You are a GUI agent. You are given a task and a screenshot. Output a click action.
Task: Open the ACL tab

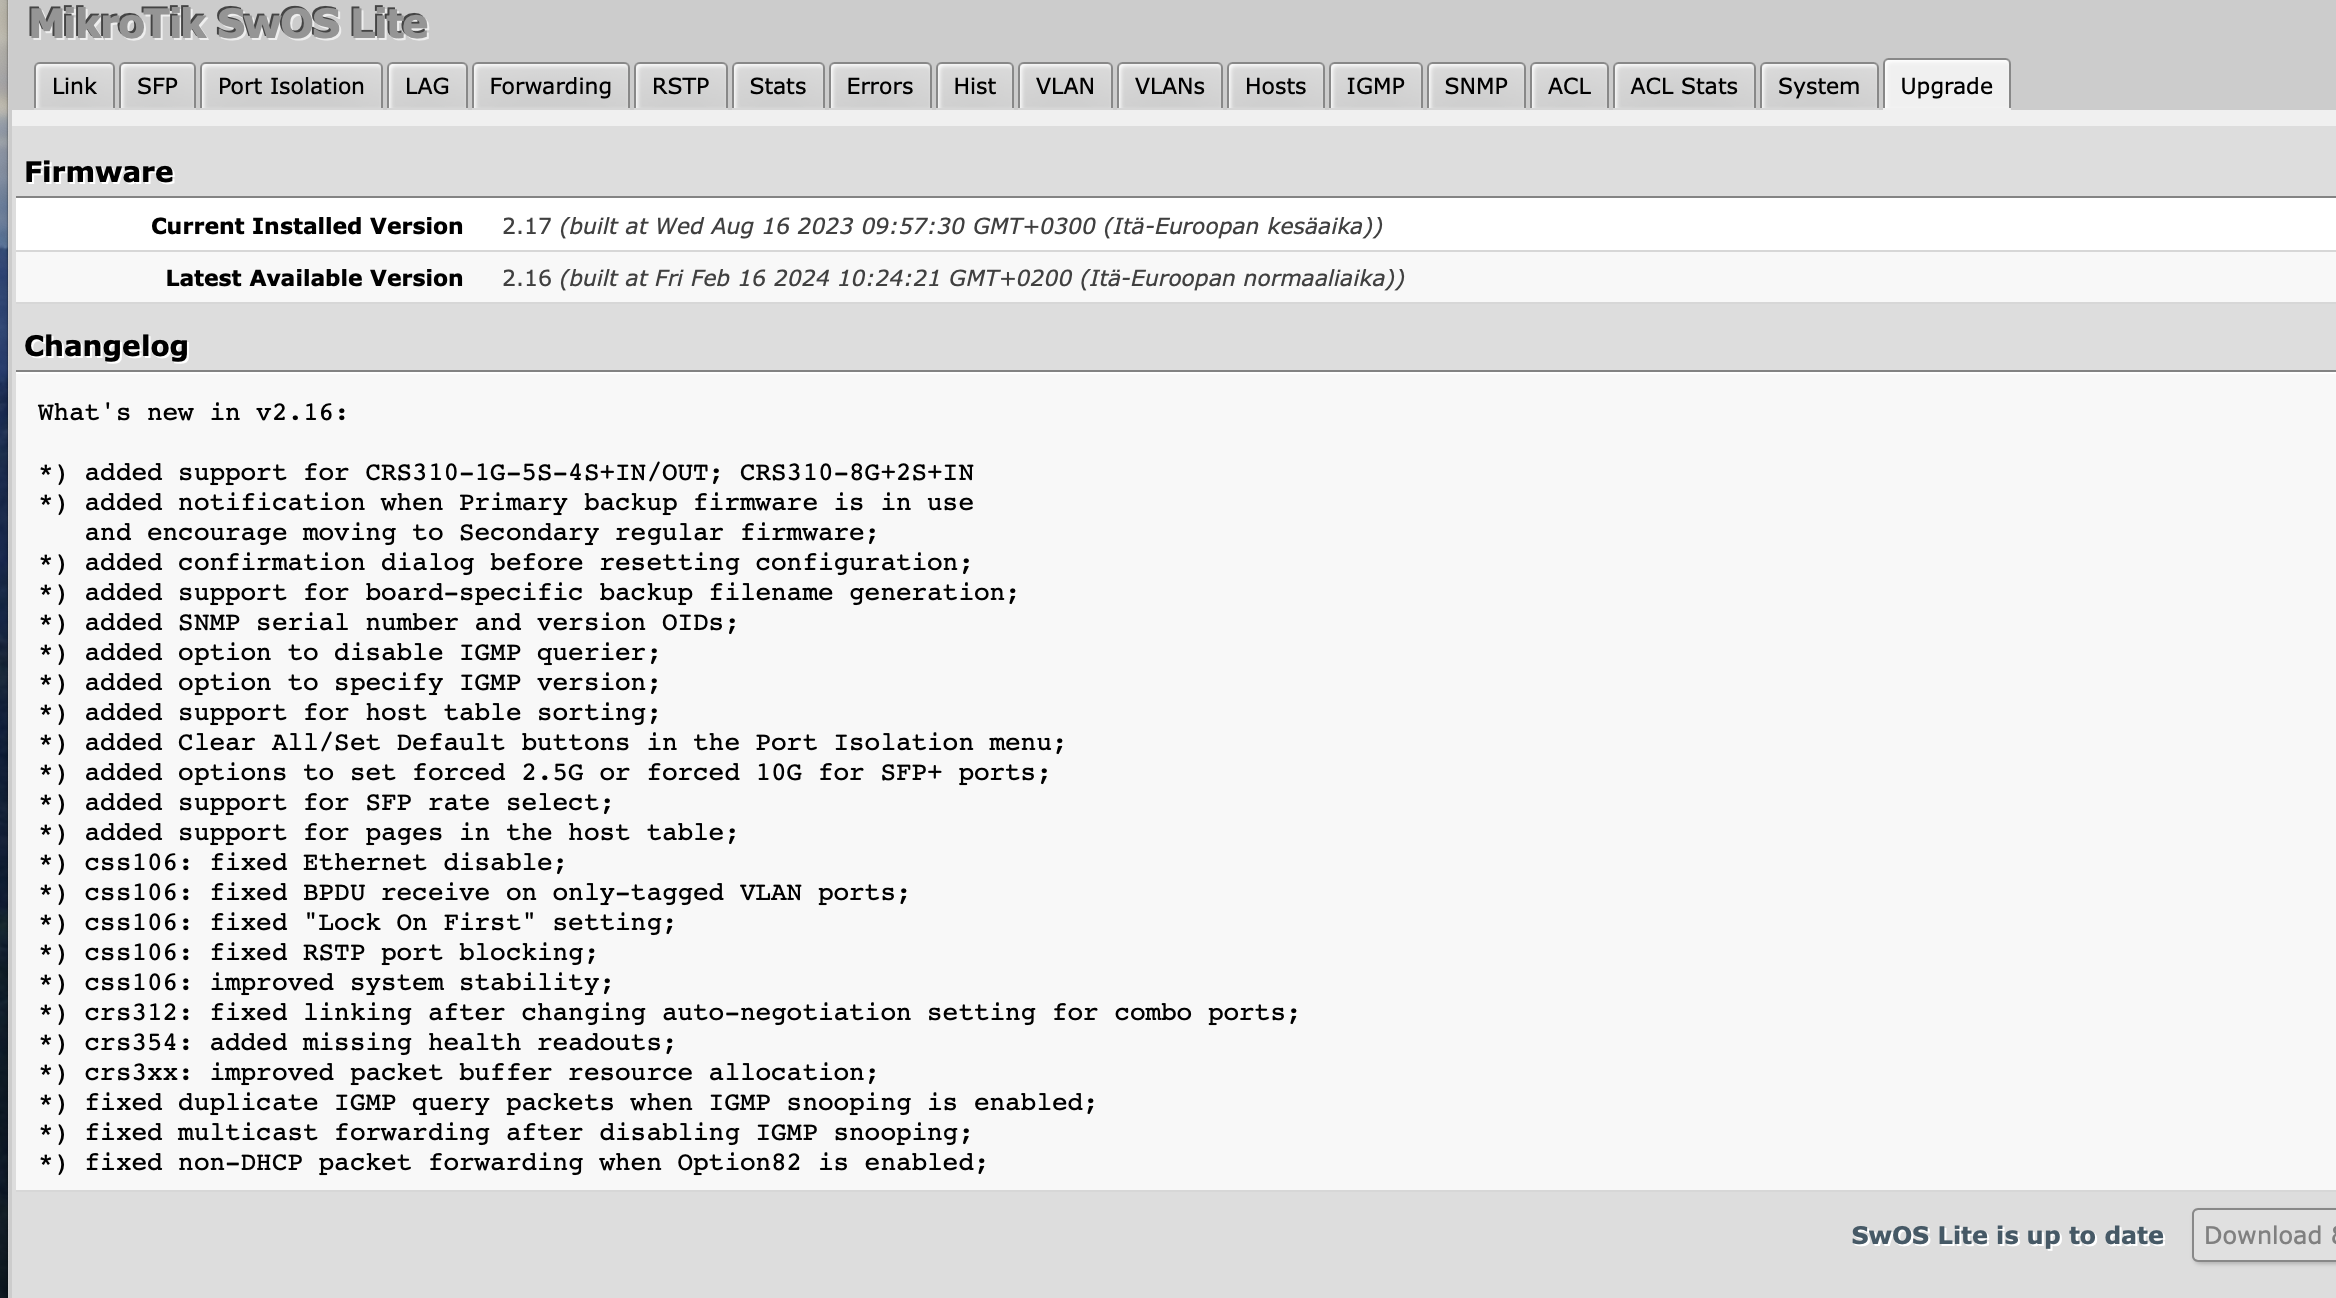coord(1569,86)
